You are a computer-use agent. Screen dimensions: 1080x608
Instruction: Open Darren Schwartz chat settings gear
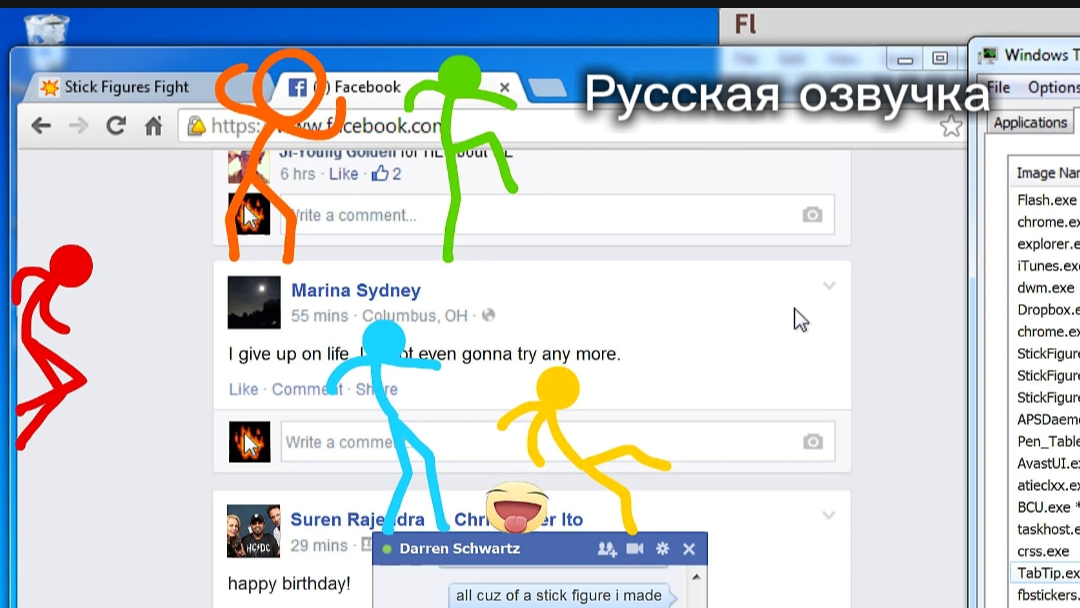[663, 549]
